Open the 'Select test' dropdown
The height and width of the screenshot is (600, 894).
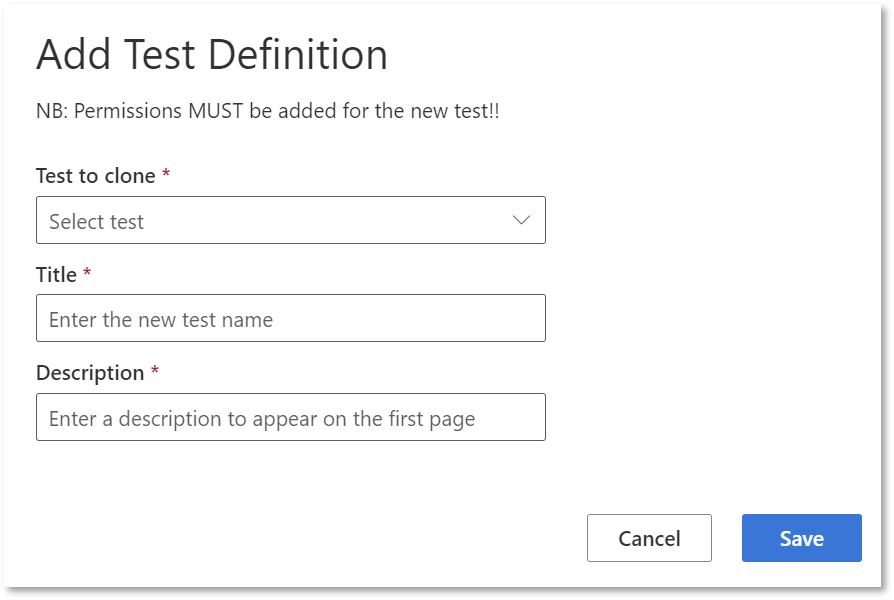(291, 220)
